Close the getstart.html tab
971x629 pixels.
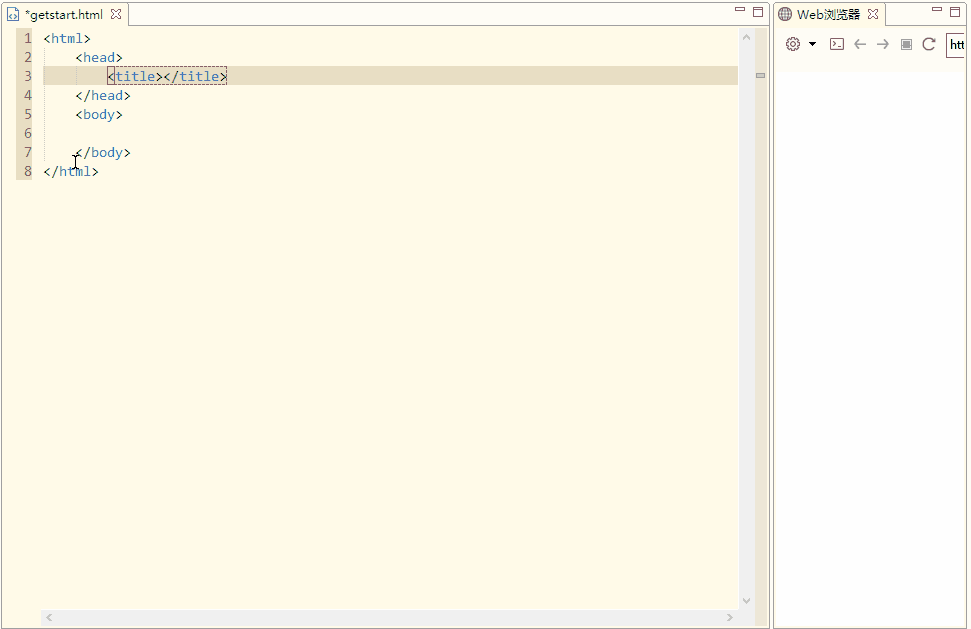116,14
